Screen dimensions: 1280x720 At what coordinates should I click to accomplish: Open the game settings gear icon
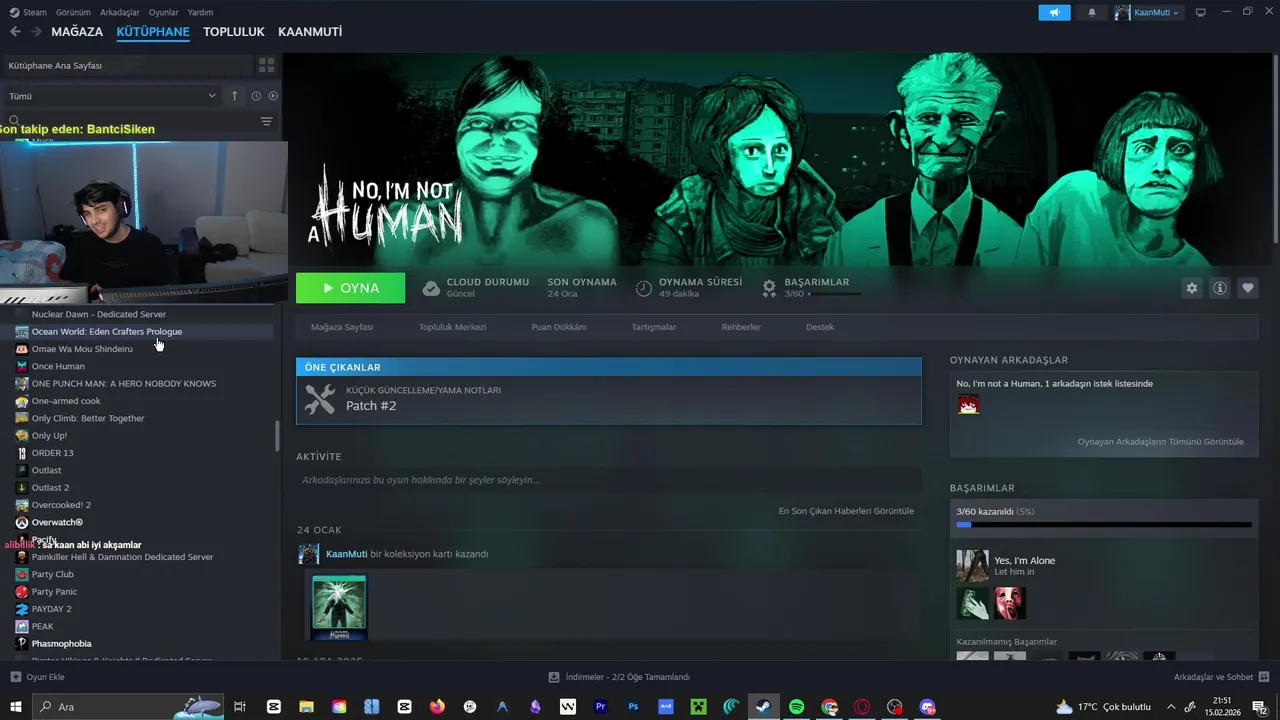pyautogui.click(x=1191, y=288)
